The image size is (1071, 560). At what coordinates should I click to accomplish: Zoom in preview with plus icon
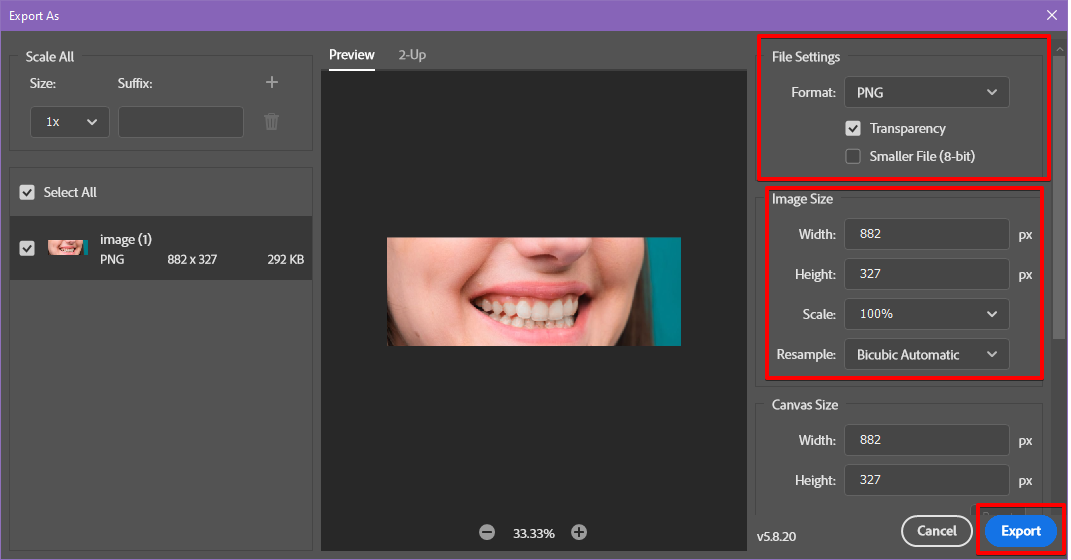tap(579, 532)
